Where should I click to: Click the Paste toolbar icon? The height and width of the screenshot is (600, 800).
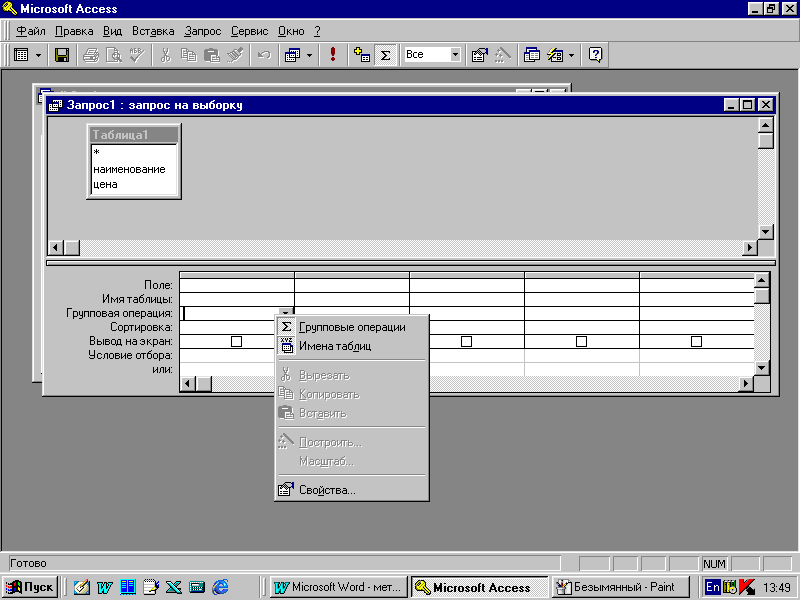click(211, 55)
